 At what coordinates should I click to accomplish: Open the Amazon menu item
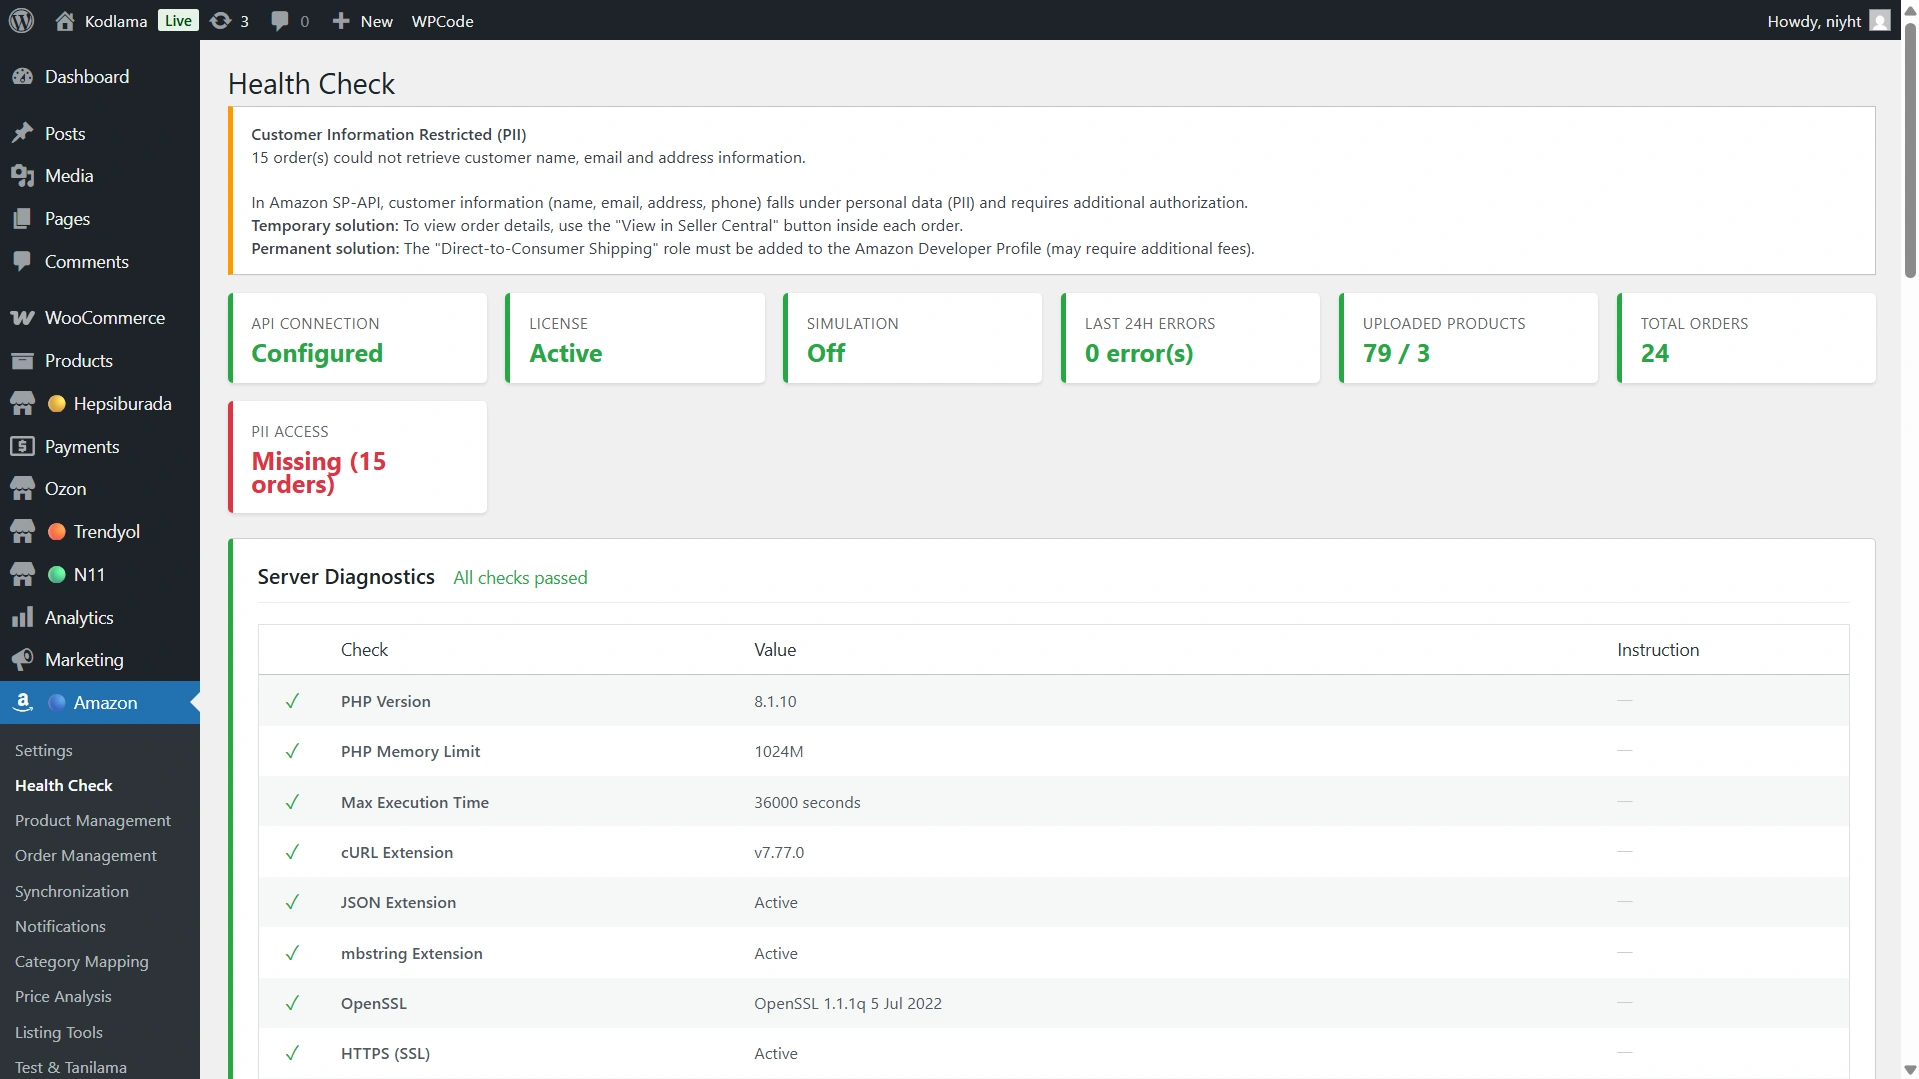click(105, 703)
